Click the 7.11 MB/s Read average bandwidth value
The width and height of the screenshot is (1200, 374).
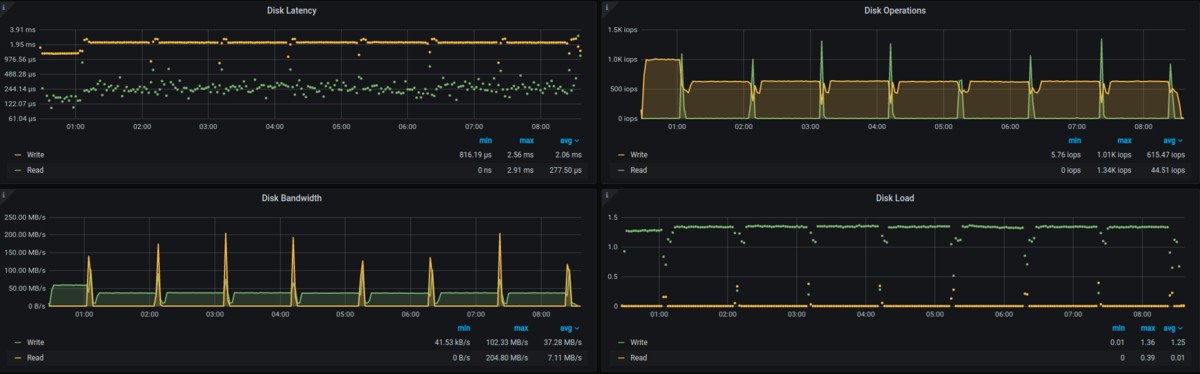click(565, 357)
